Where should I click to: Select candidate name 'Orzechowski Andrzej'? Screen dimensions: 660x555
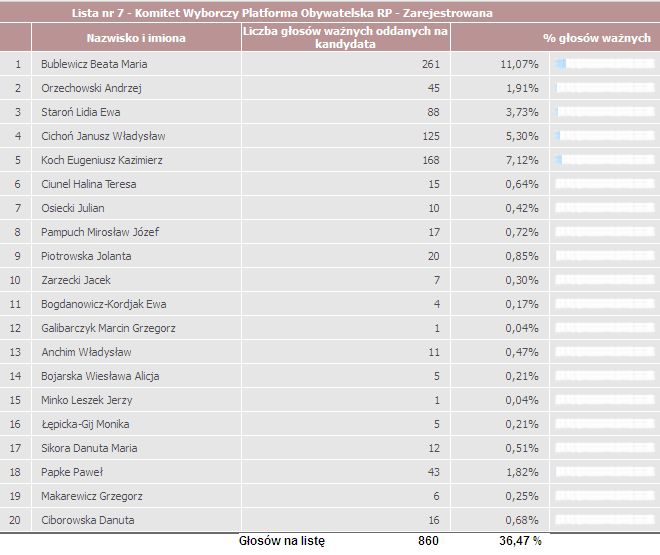pos(91,88)
